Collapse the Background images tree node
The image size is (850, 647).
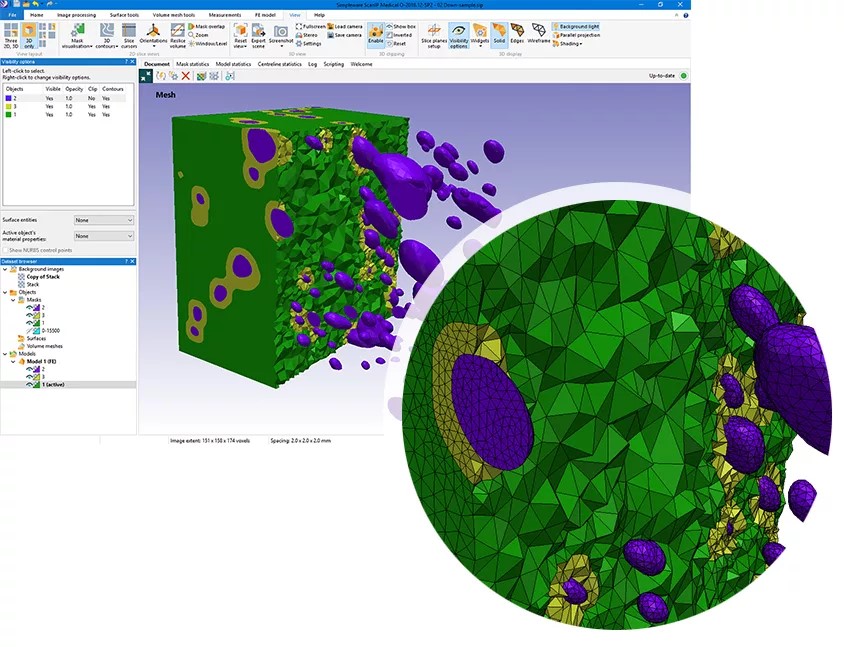point(5,269)
